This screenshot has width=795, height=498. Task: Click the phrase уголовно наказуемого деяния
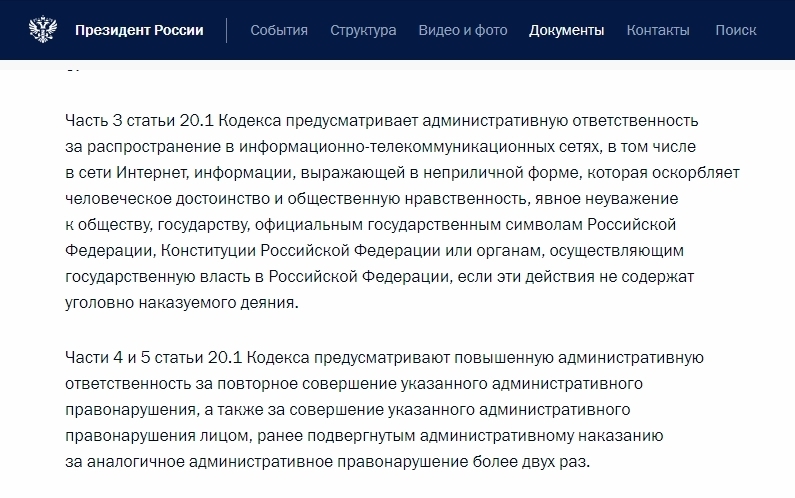pos(182,302)
